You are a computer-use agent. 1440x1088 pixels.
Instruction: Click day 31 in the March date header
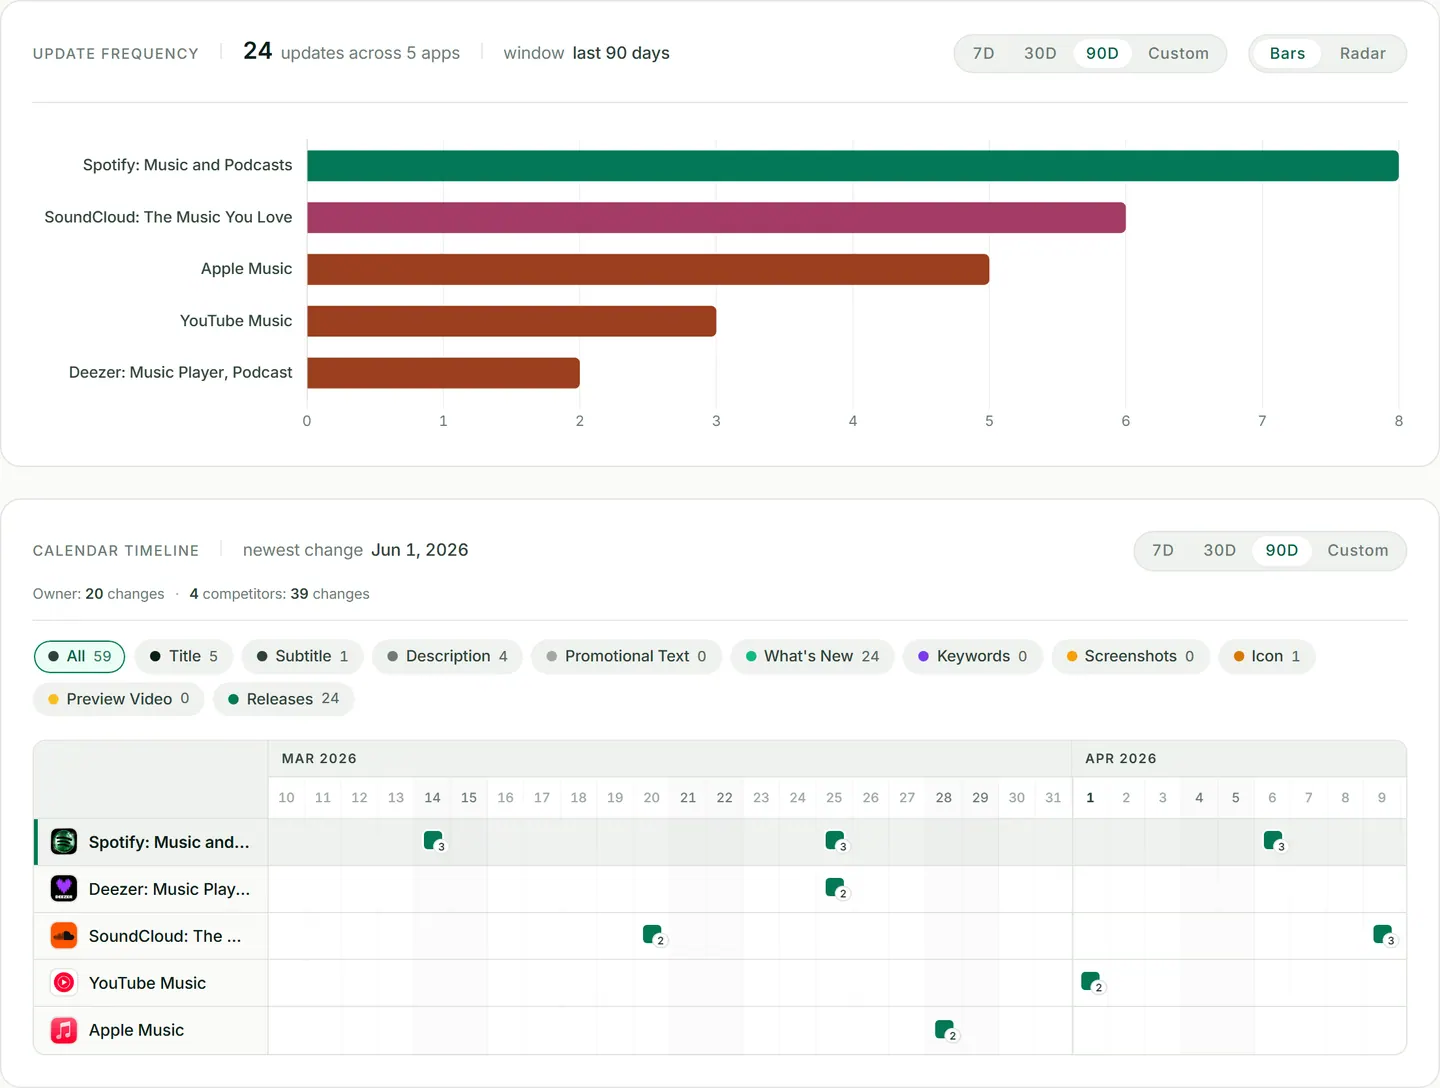pos(1053,798)
